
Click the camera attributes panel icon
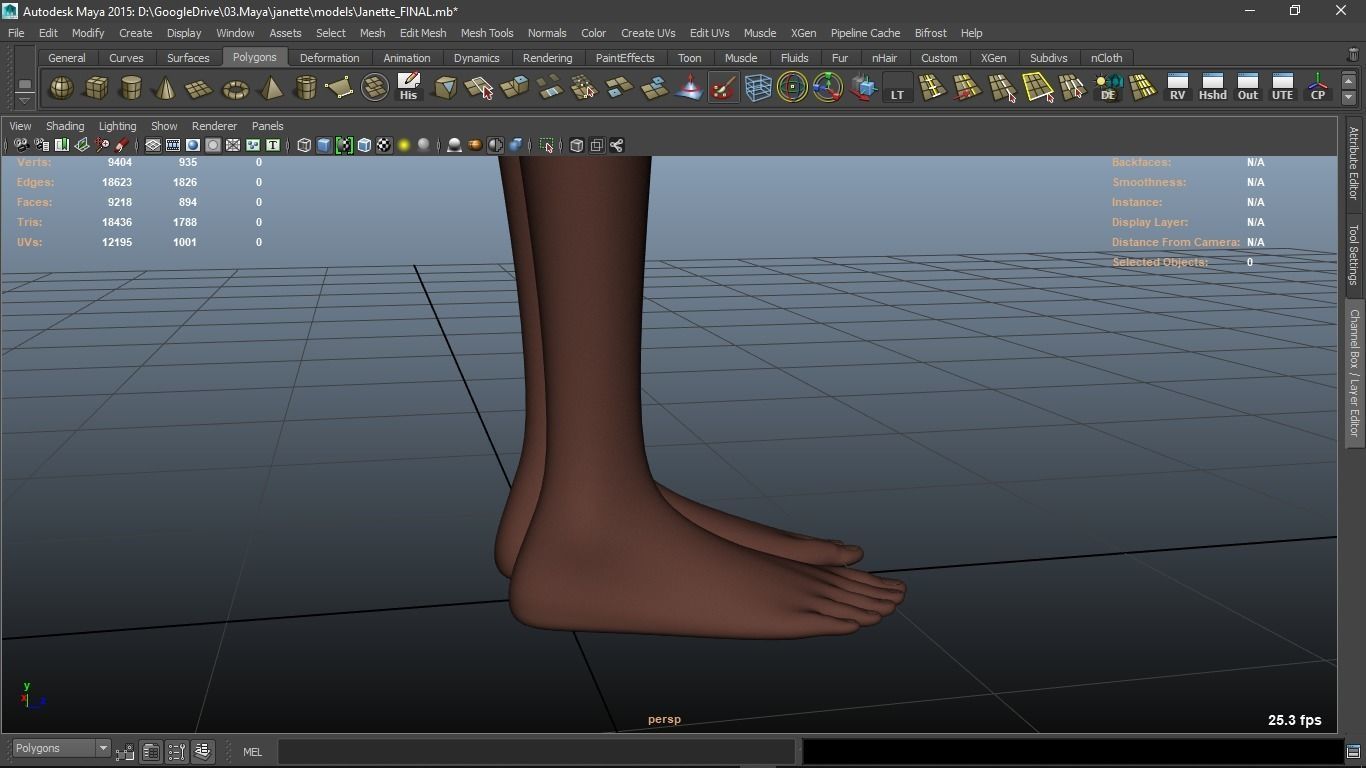click(41, 145)
